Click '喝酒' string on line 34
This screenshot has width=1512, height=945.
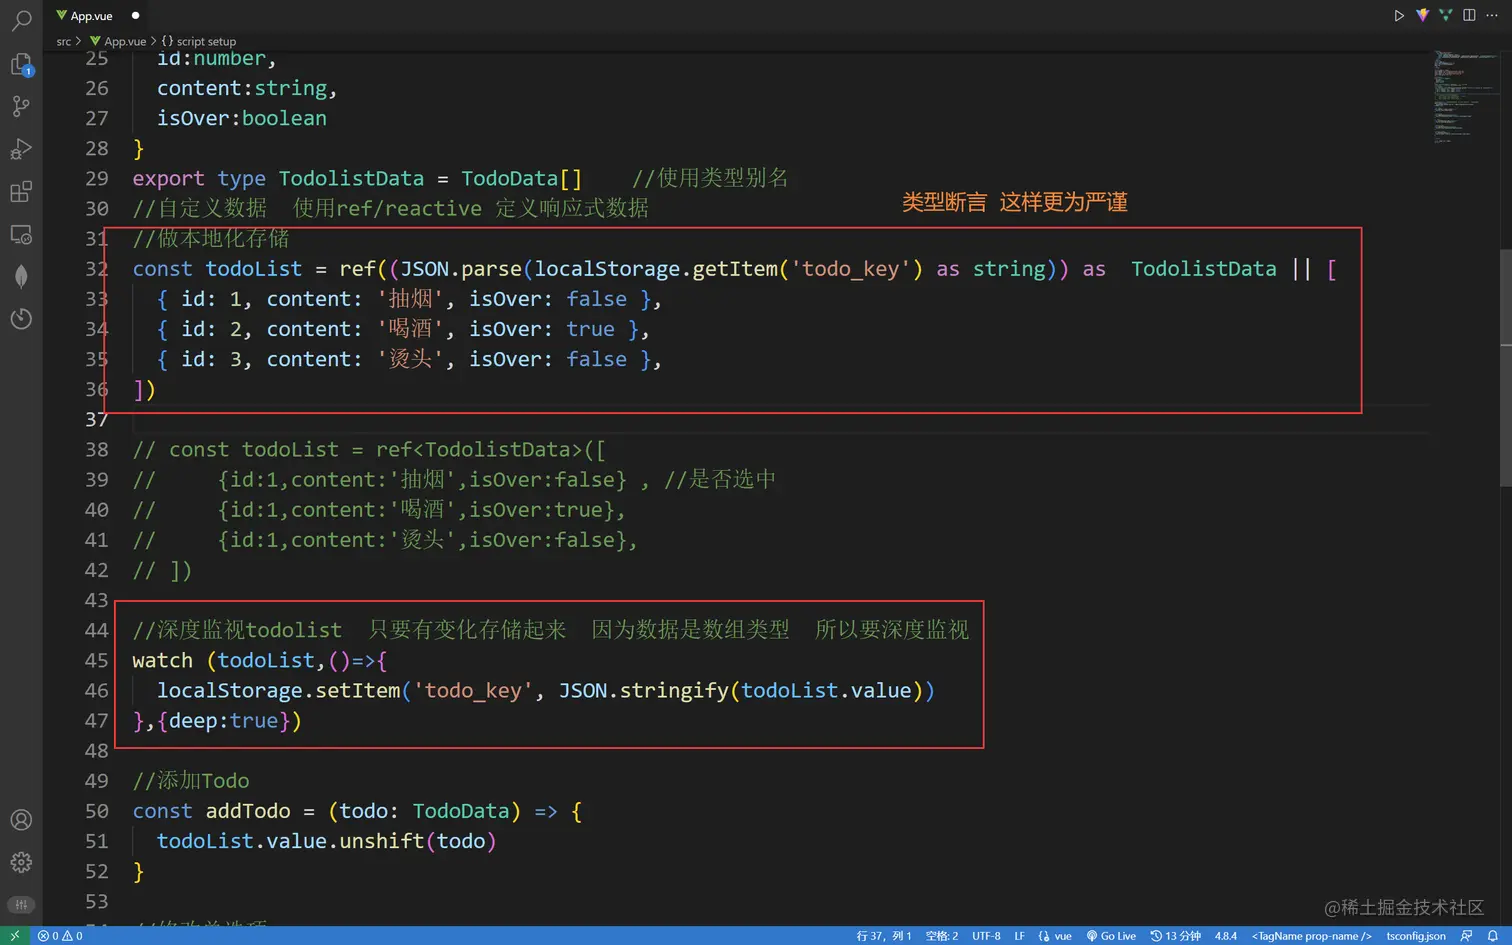pos(410,329)
